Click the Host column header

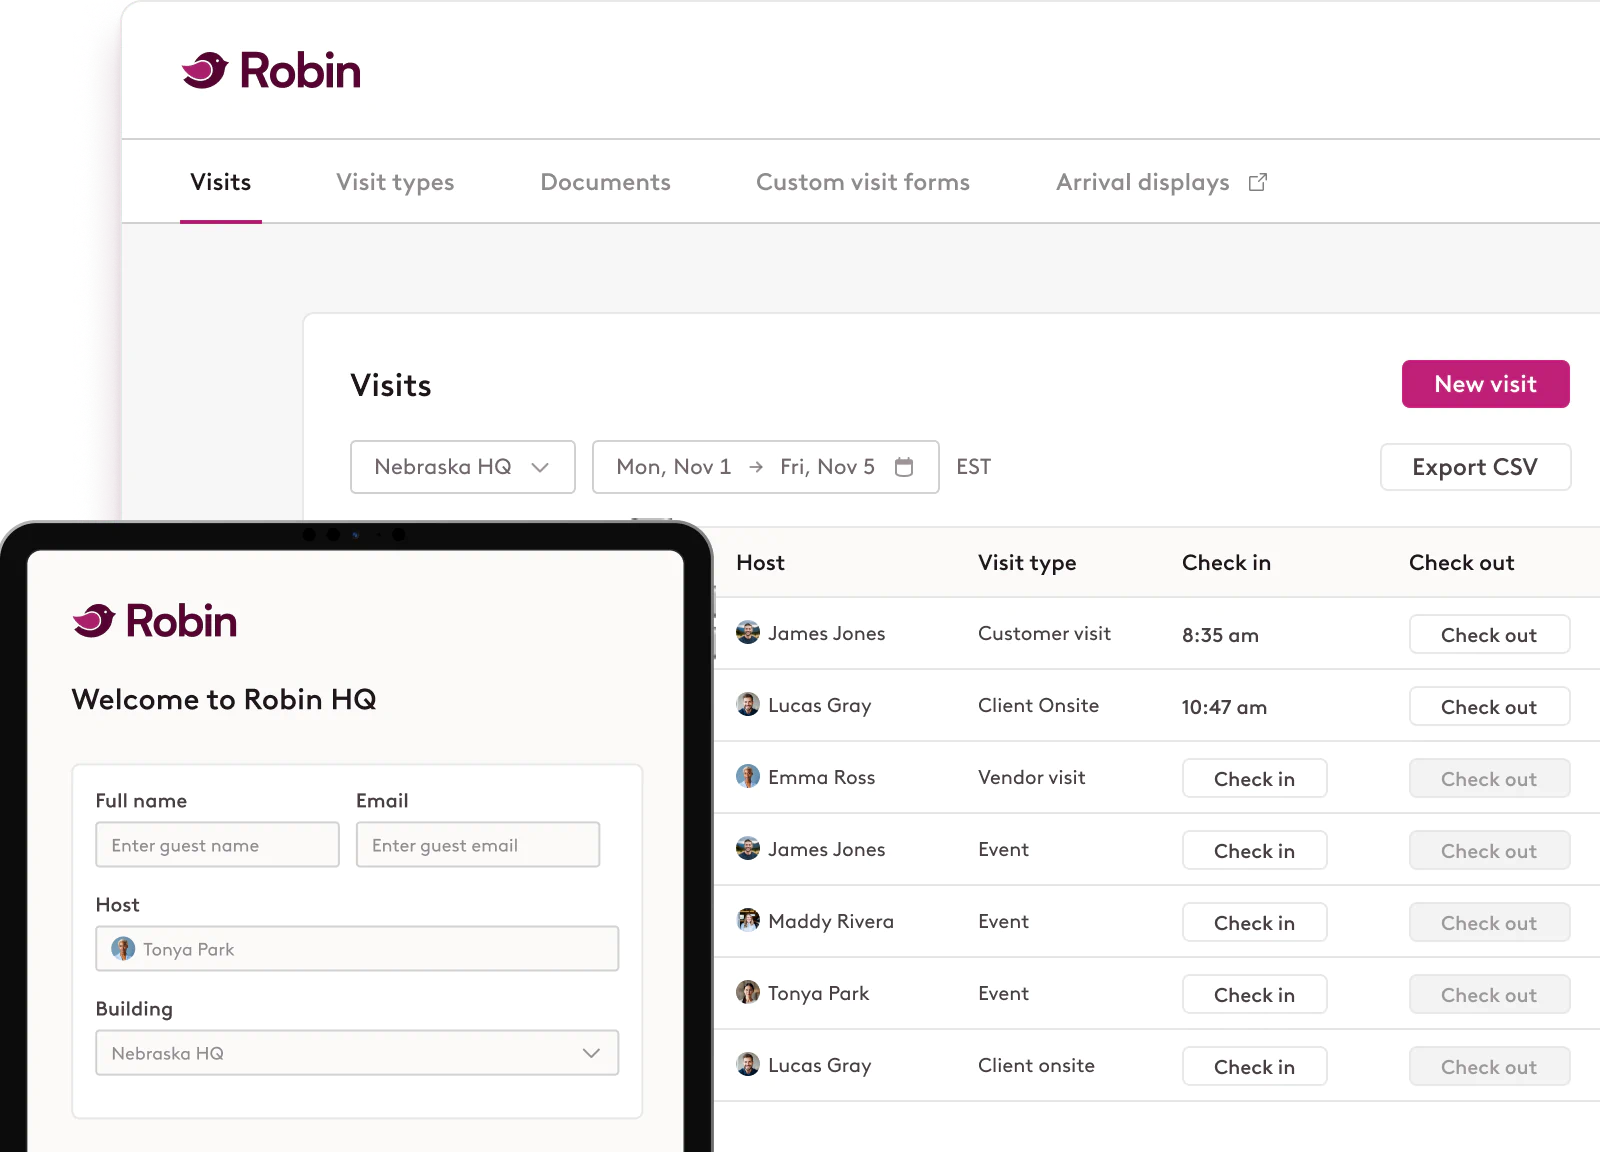[760, 563]
